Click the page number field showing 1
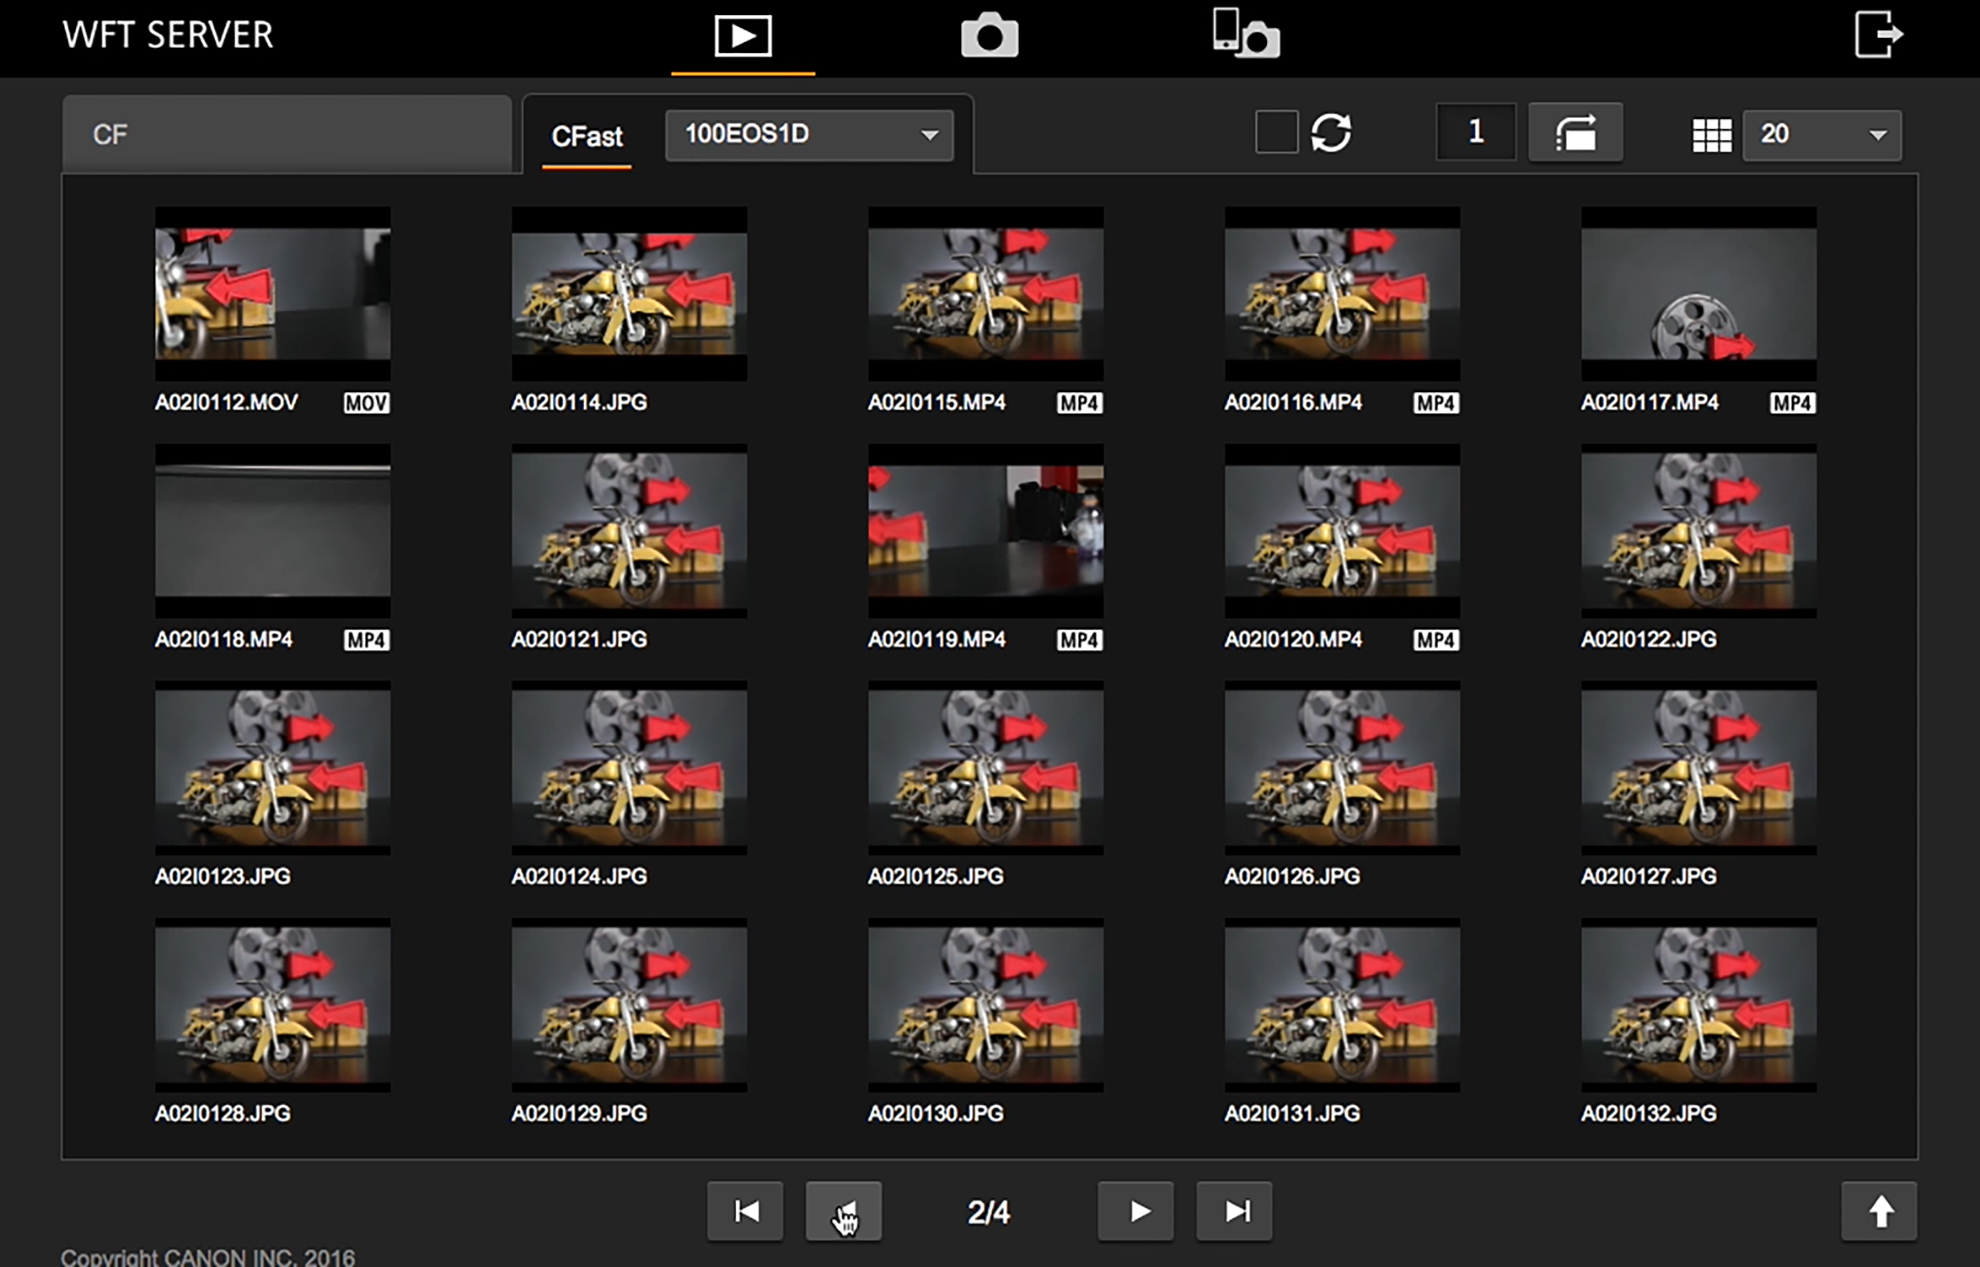This screenshot has height=1267, width=1980. tap(1475, 132)
